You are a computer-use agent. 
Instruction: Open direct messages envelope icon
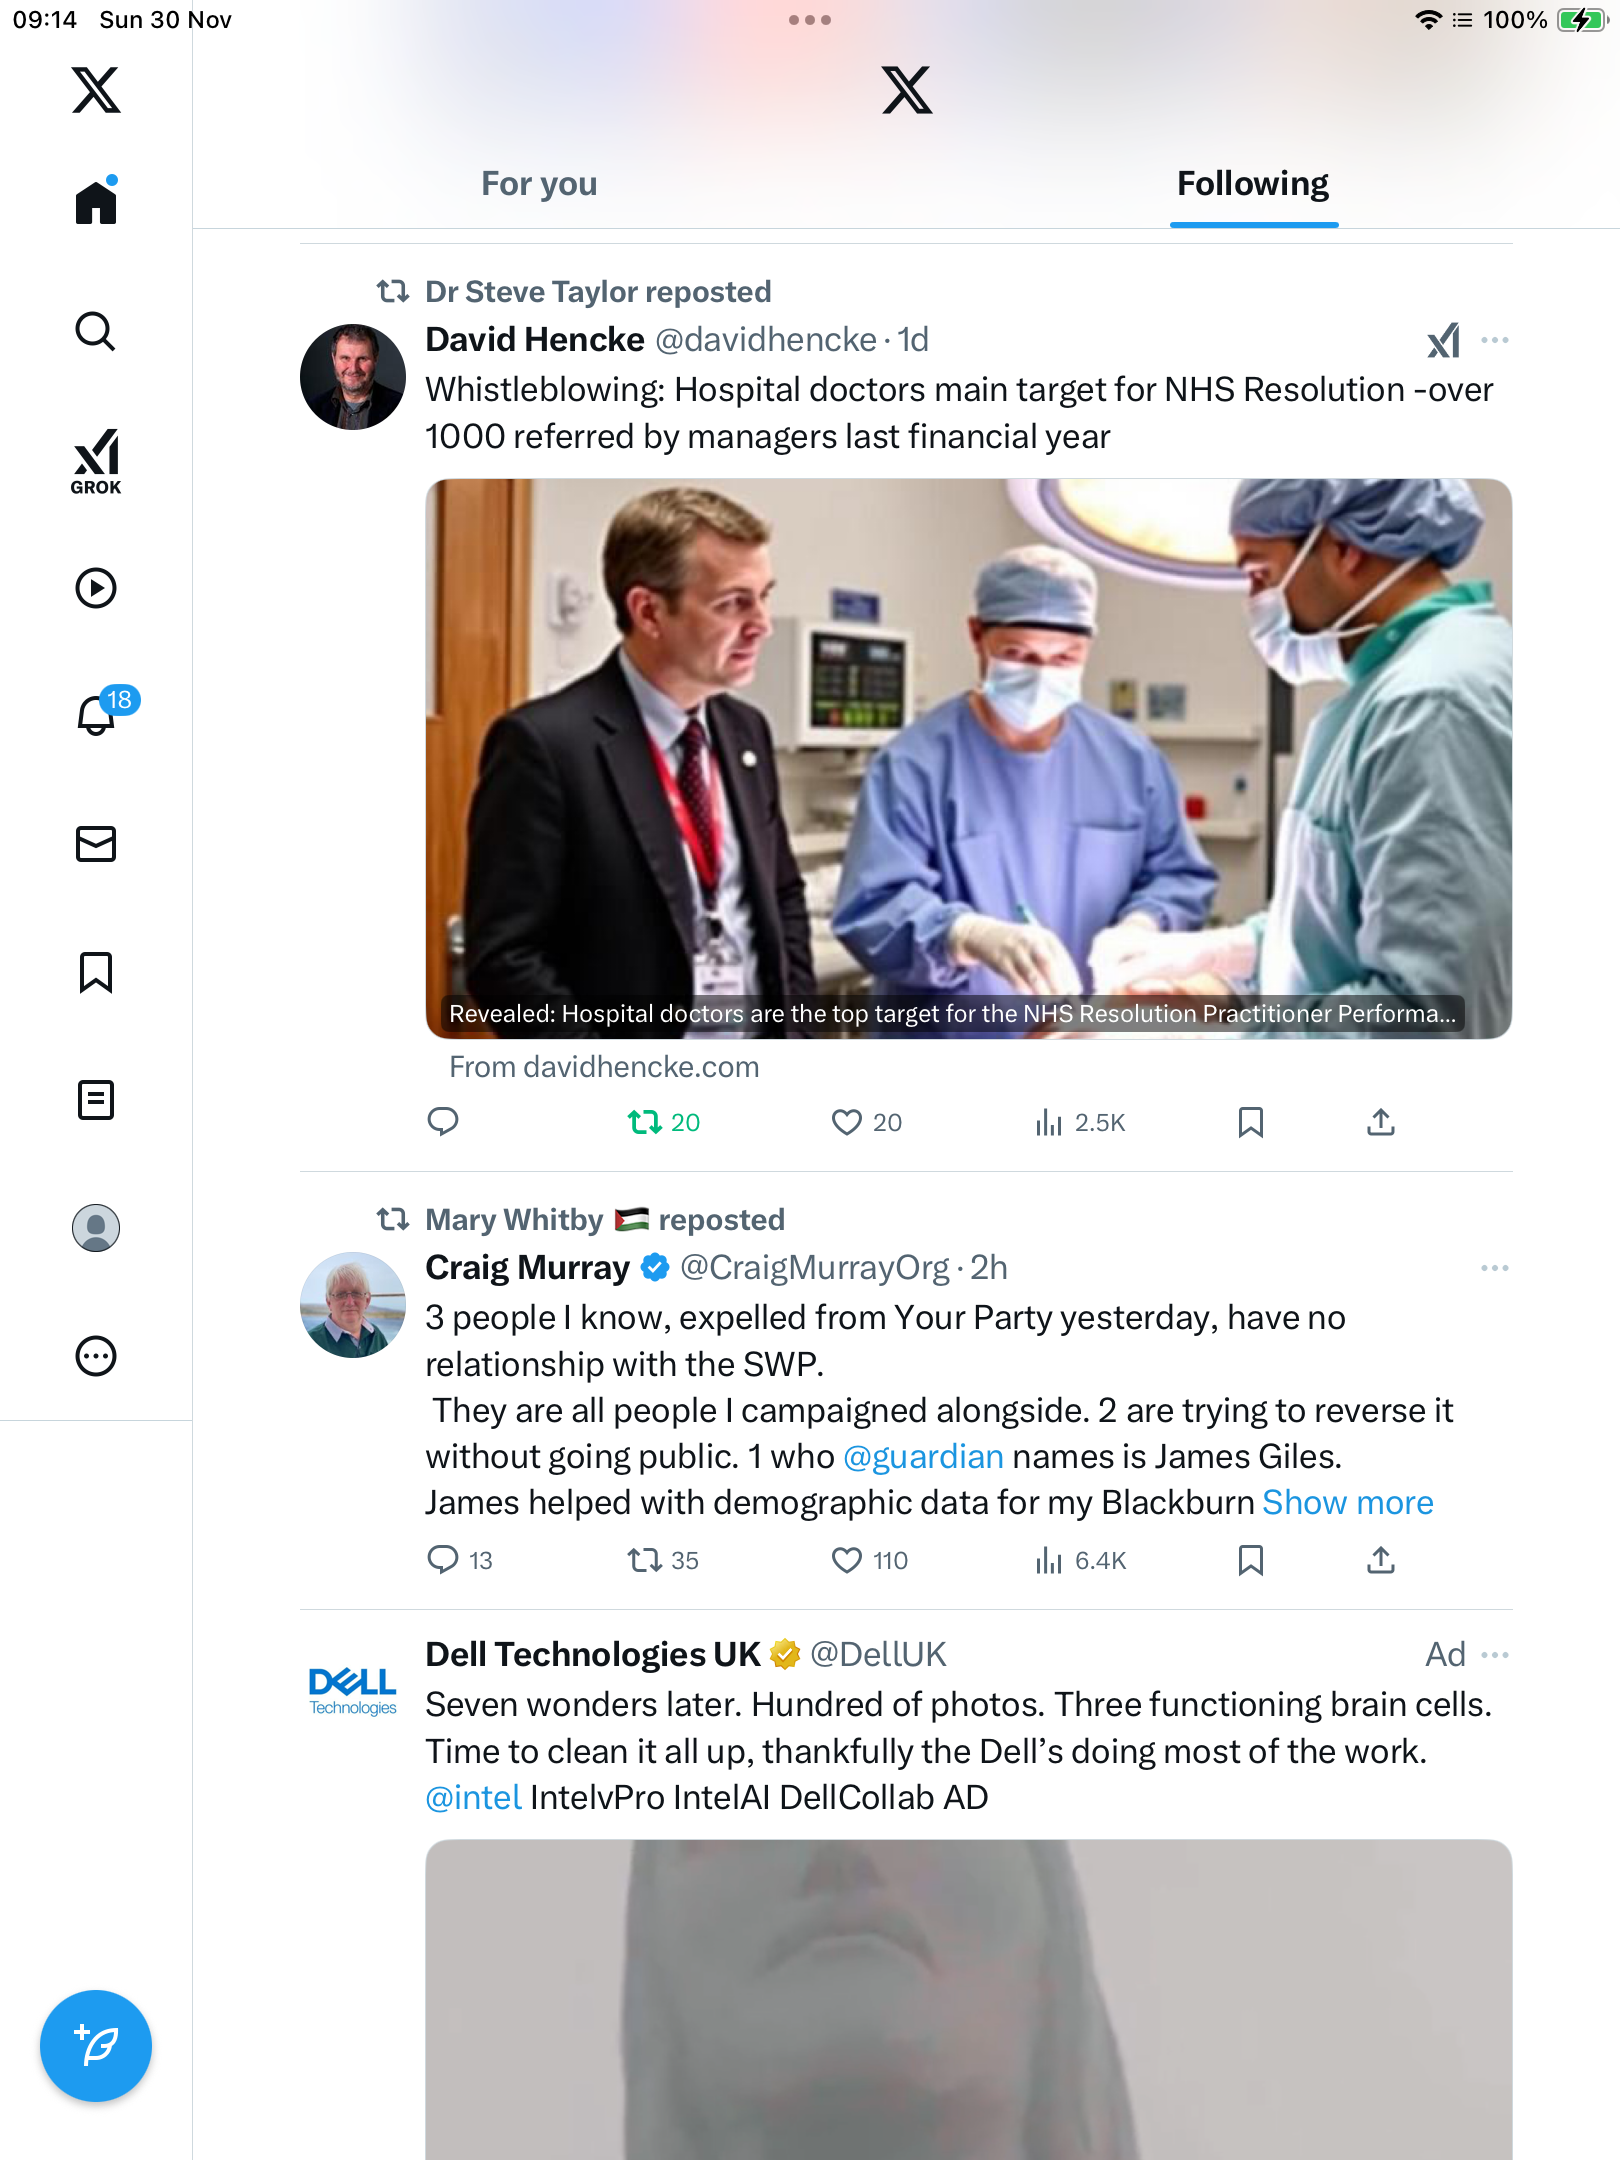96,844
